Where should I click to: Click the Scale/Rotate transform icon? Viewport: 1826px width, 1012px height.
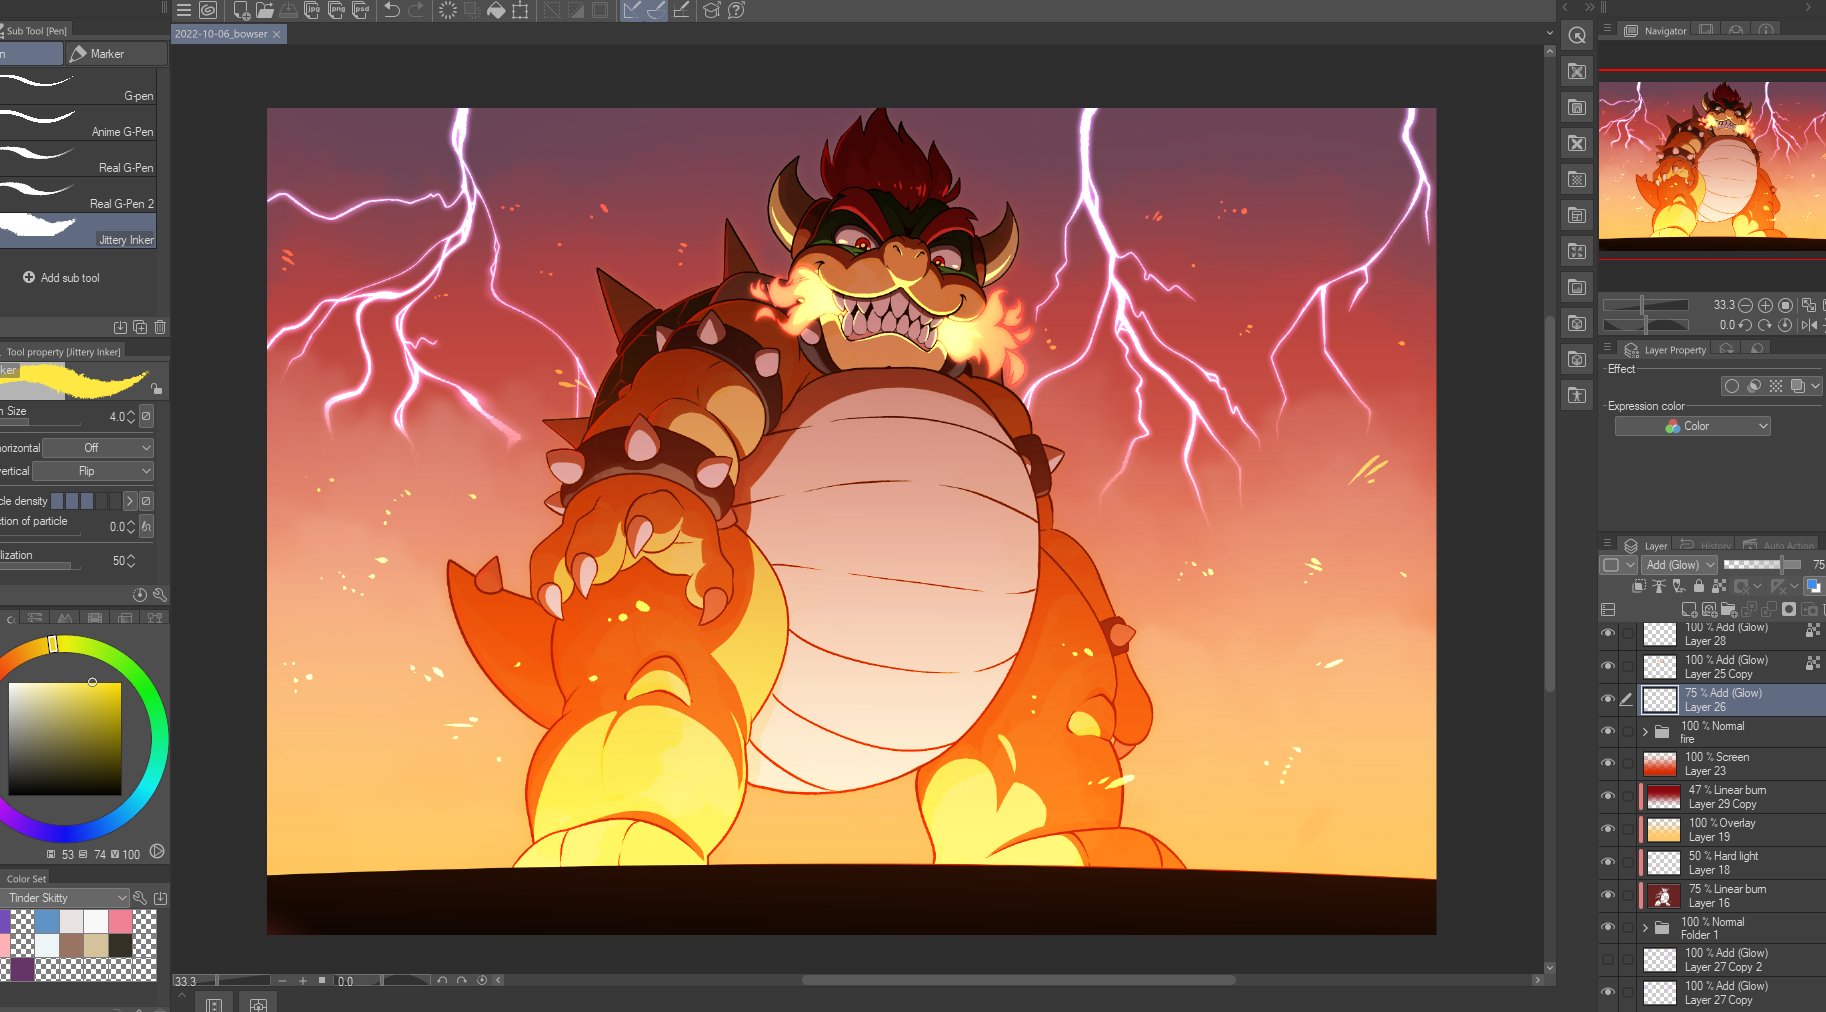pyautogui.click(x=520, y=10)
